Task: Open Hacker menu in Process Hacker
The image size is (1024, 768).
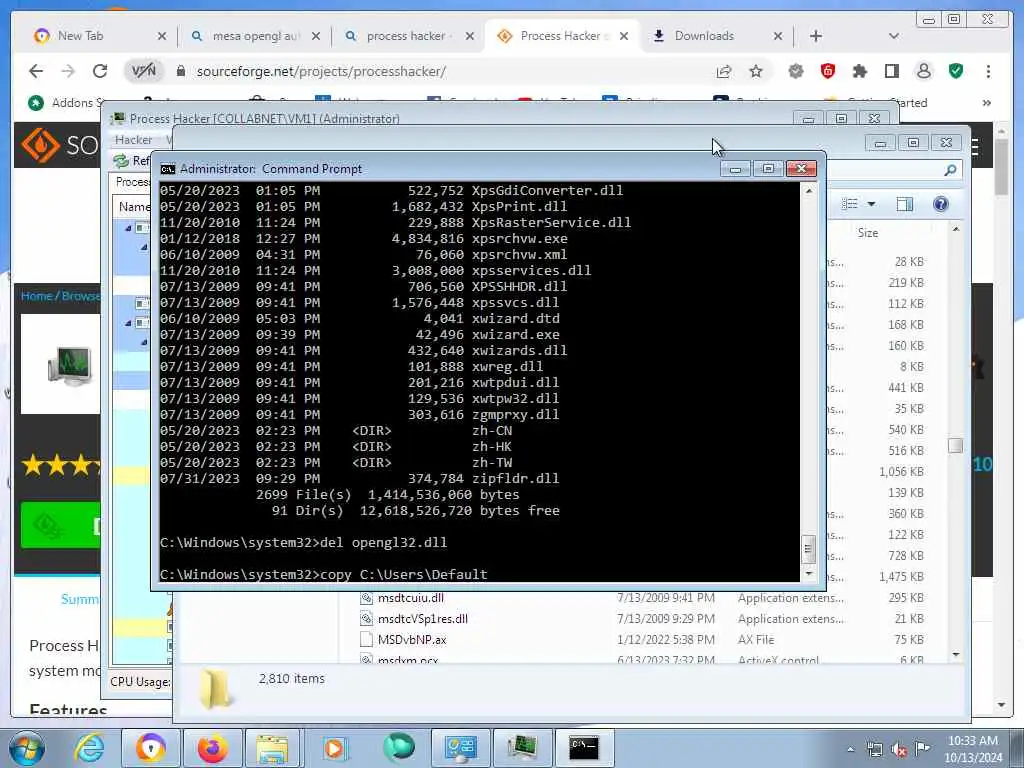Action: tap(133, 140)
